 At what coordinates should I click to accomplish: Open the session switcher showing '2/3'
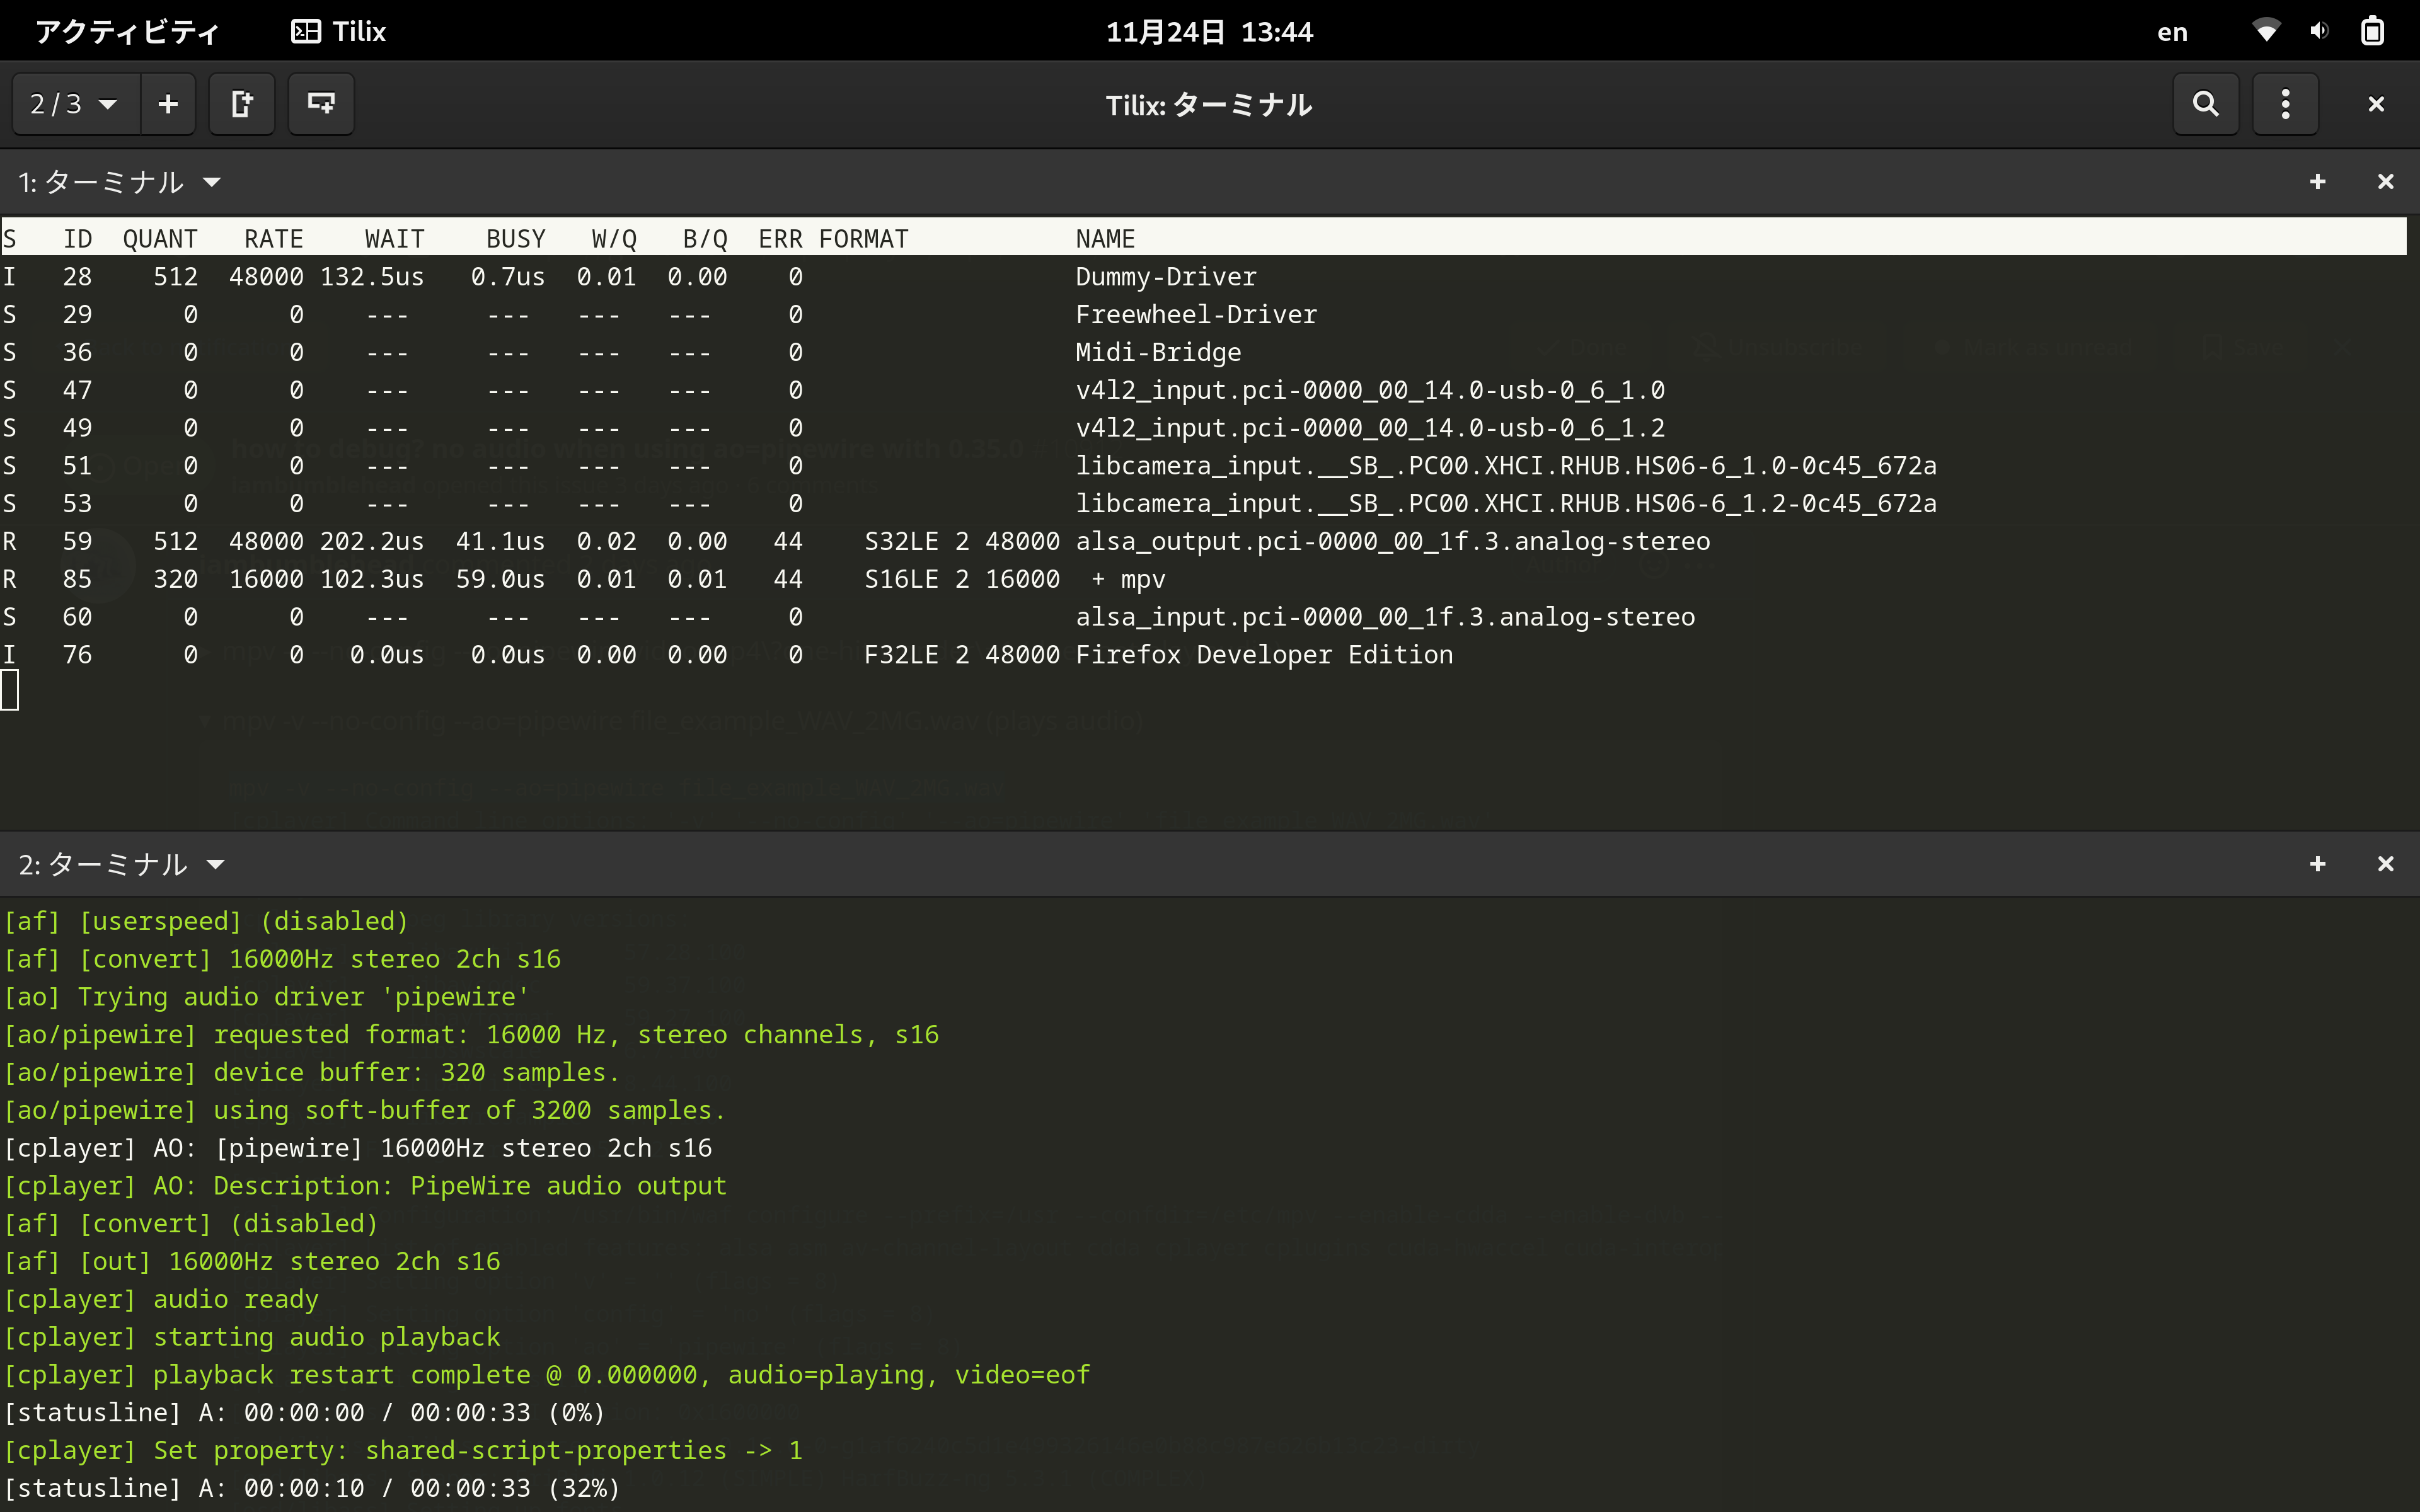pyautogui.click(x=72, y=103)
